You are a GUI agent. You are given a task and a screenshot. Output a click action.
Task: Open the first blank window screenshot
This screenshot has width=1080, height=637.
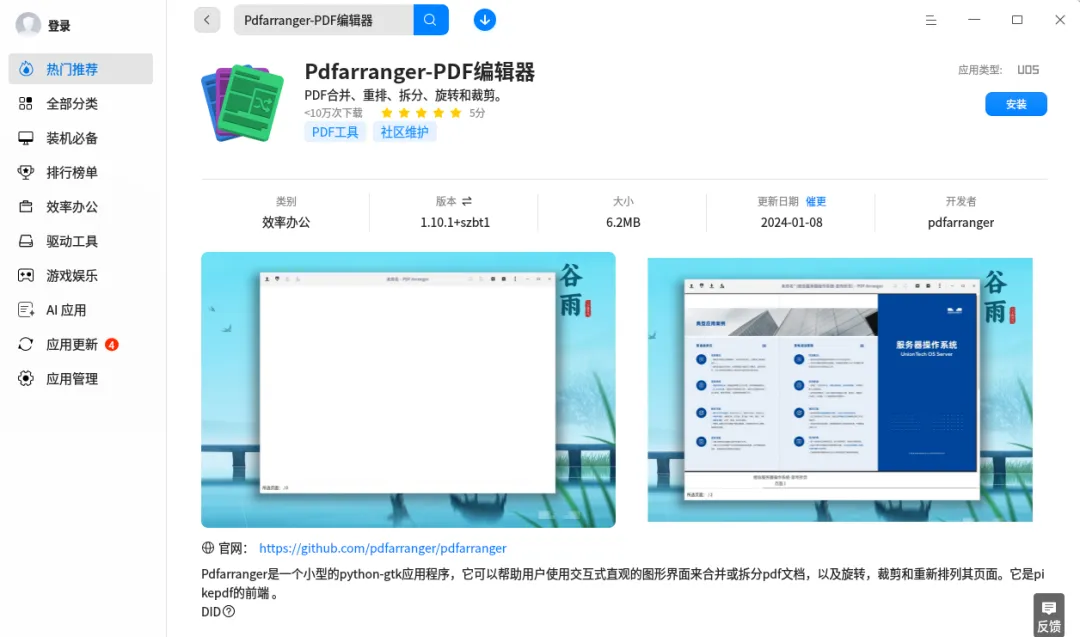point(408,390)
